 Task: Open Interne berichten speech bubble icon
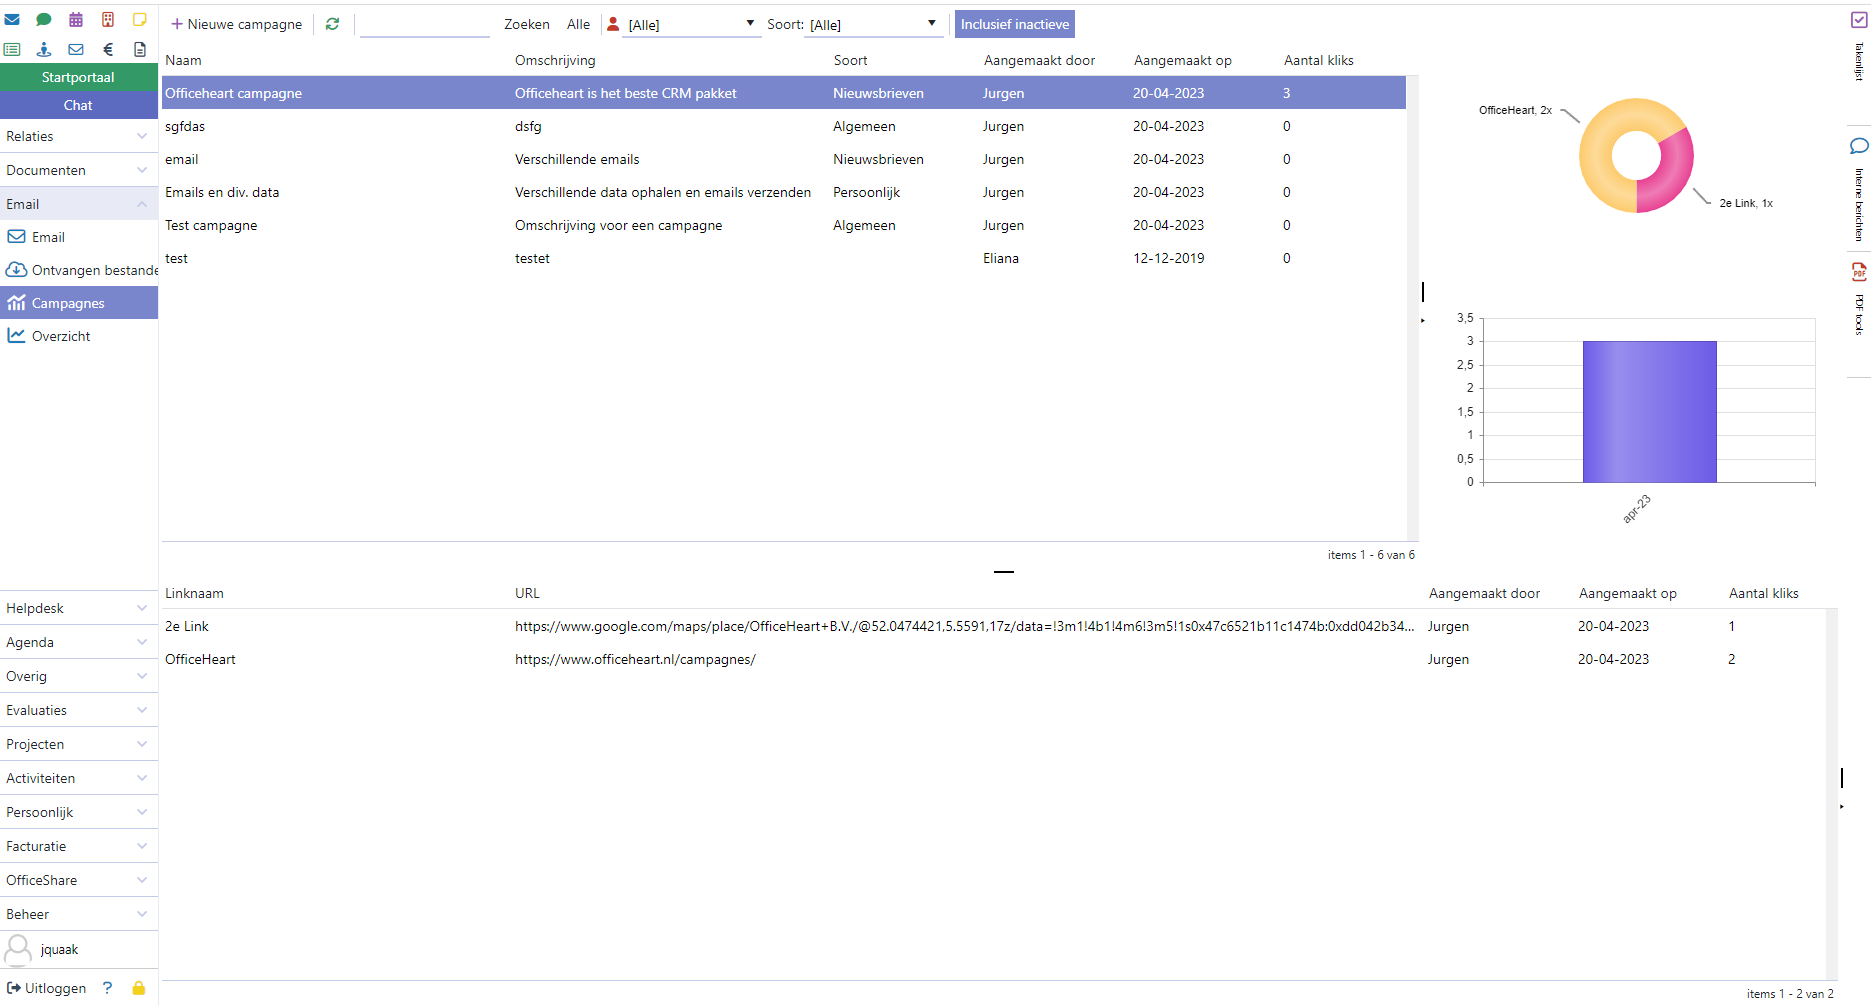point(1859,146)
